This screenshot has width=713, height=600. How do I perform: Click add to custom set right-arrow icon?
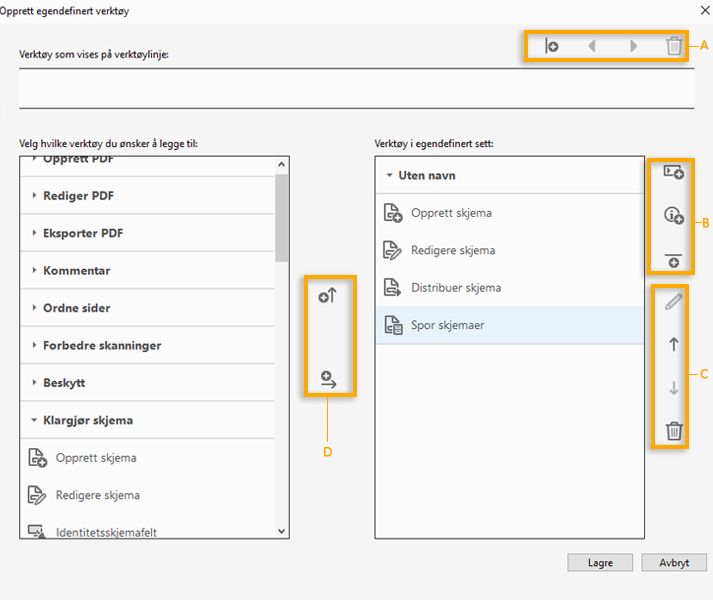[x=329, y=379]
